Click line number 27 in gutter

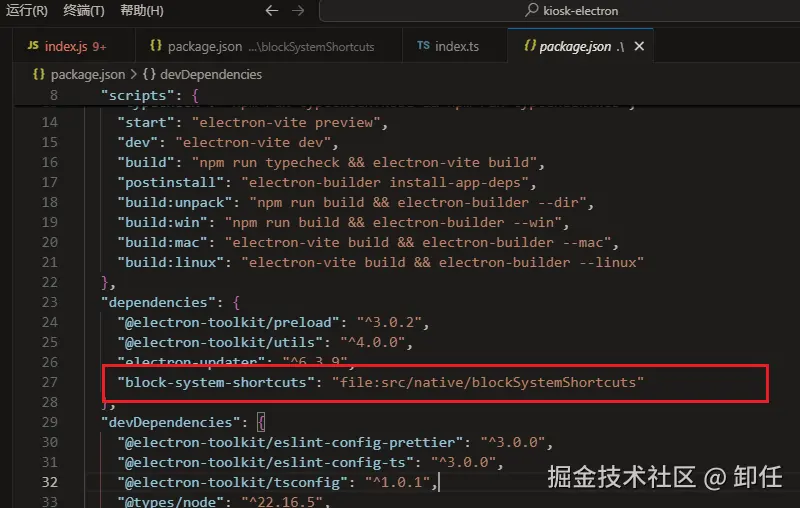pyautogui.click(x=49, y=382)
